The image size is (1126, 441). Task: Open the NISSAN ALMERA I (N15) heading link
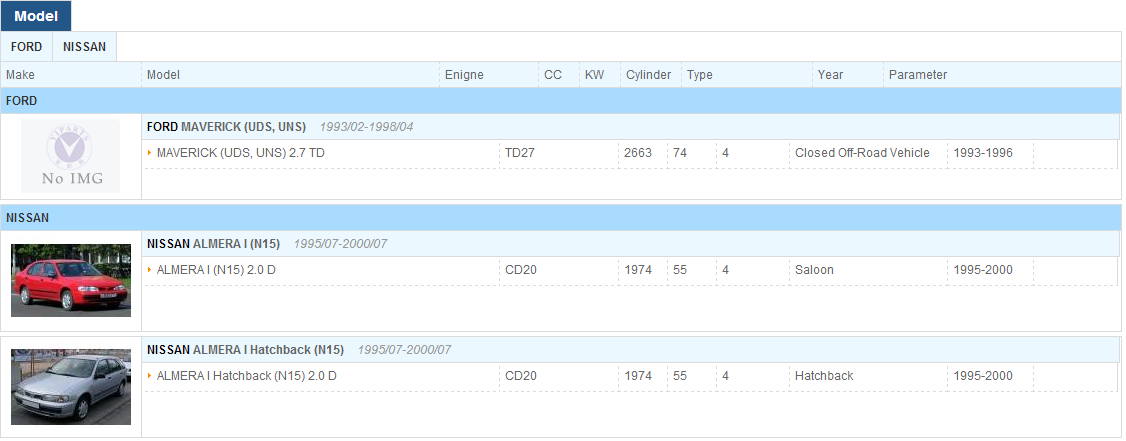[213, 243]
